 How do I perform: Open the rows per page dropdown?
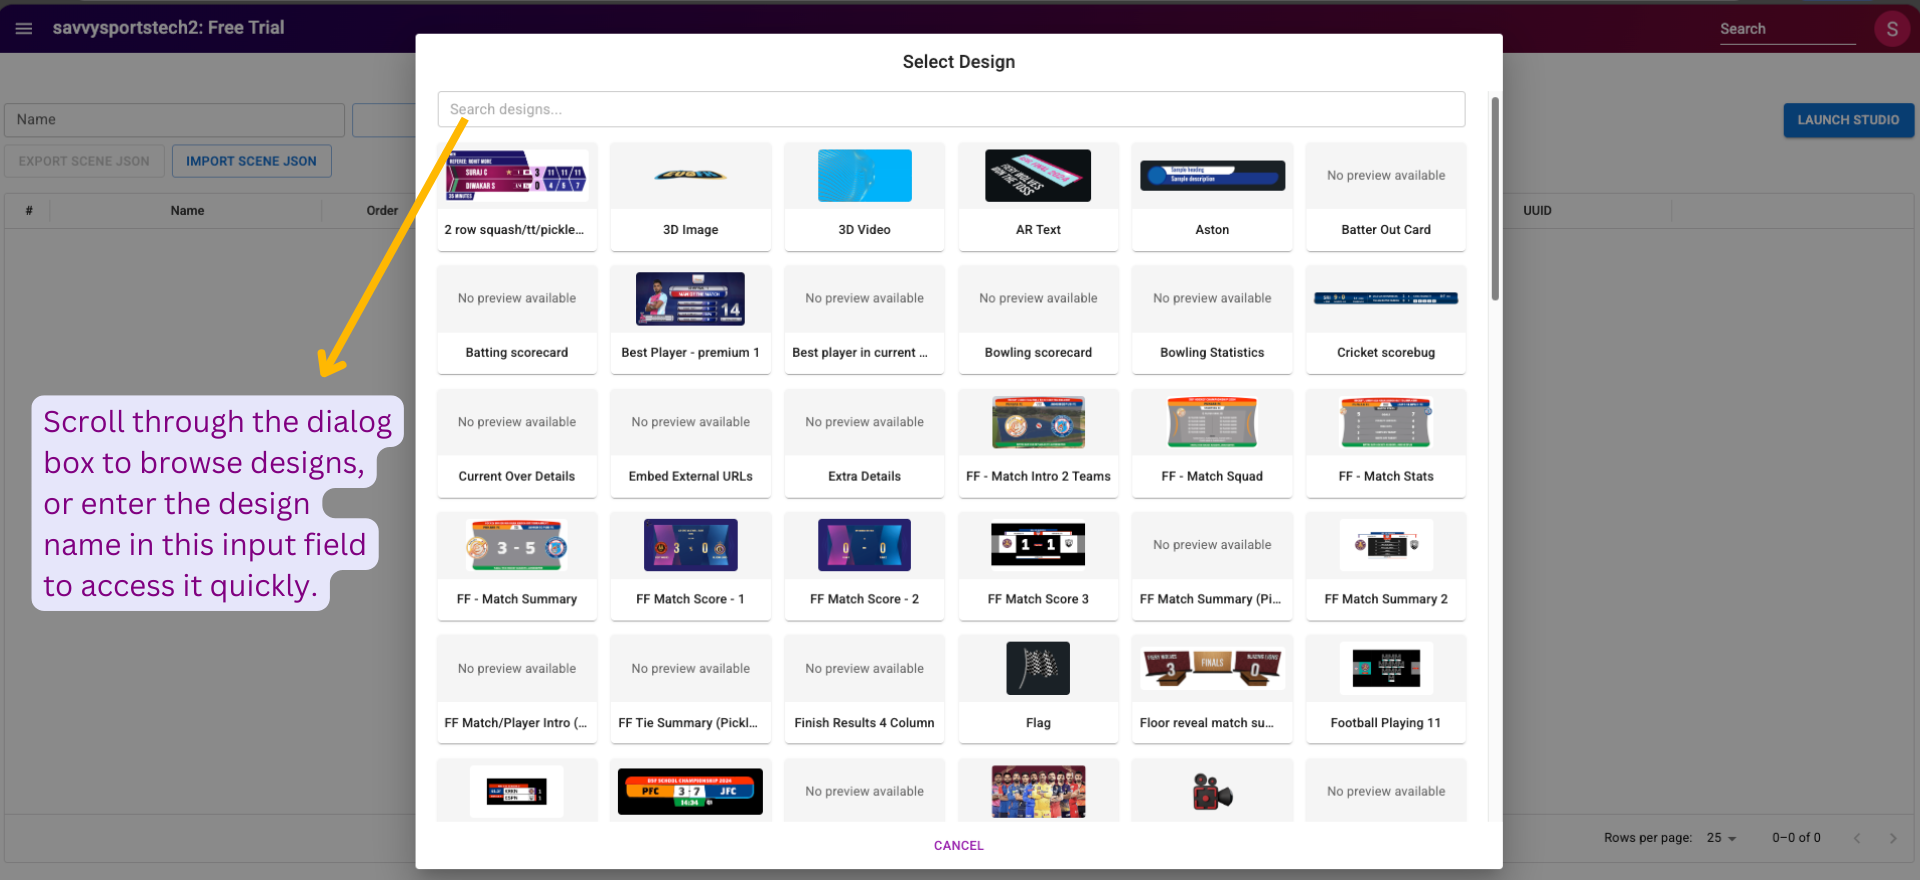click(1721, 838)
